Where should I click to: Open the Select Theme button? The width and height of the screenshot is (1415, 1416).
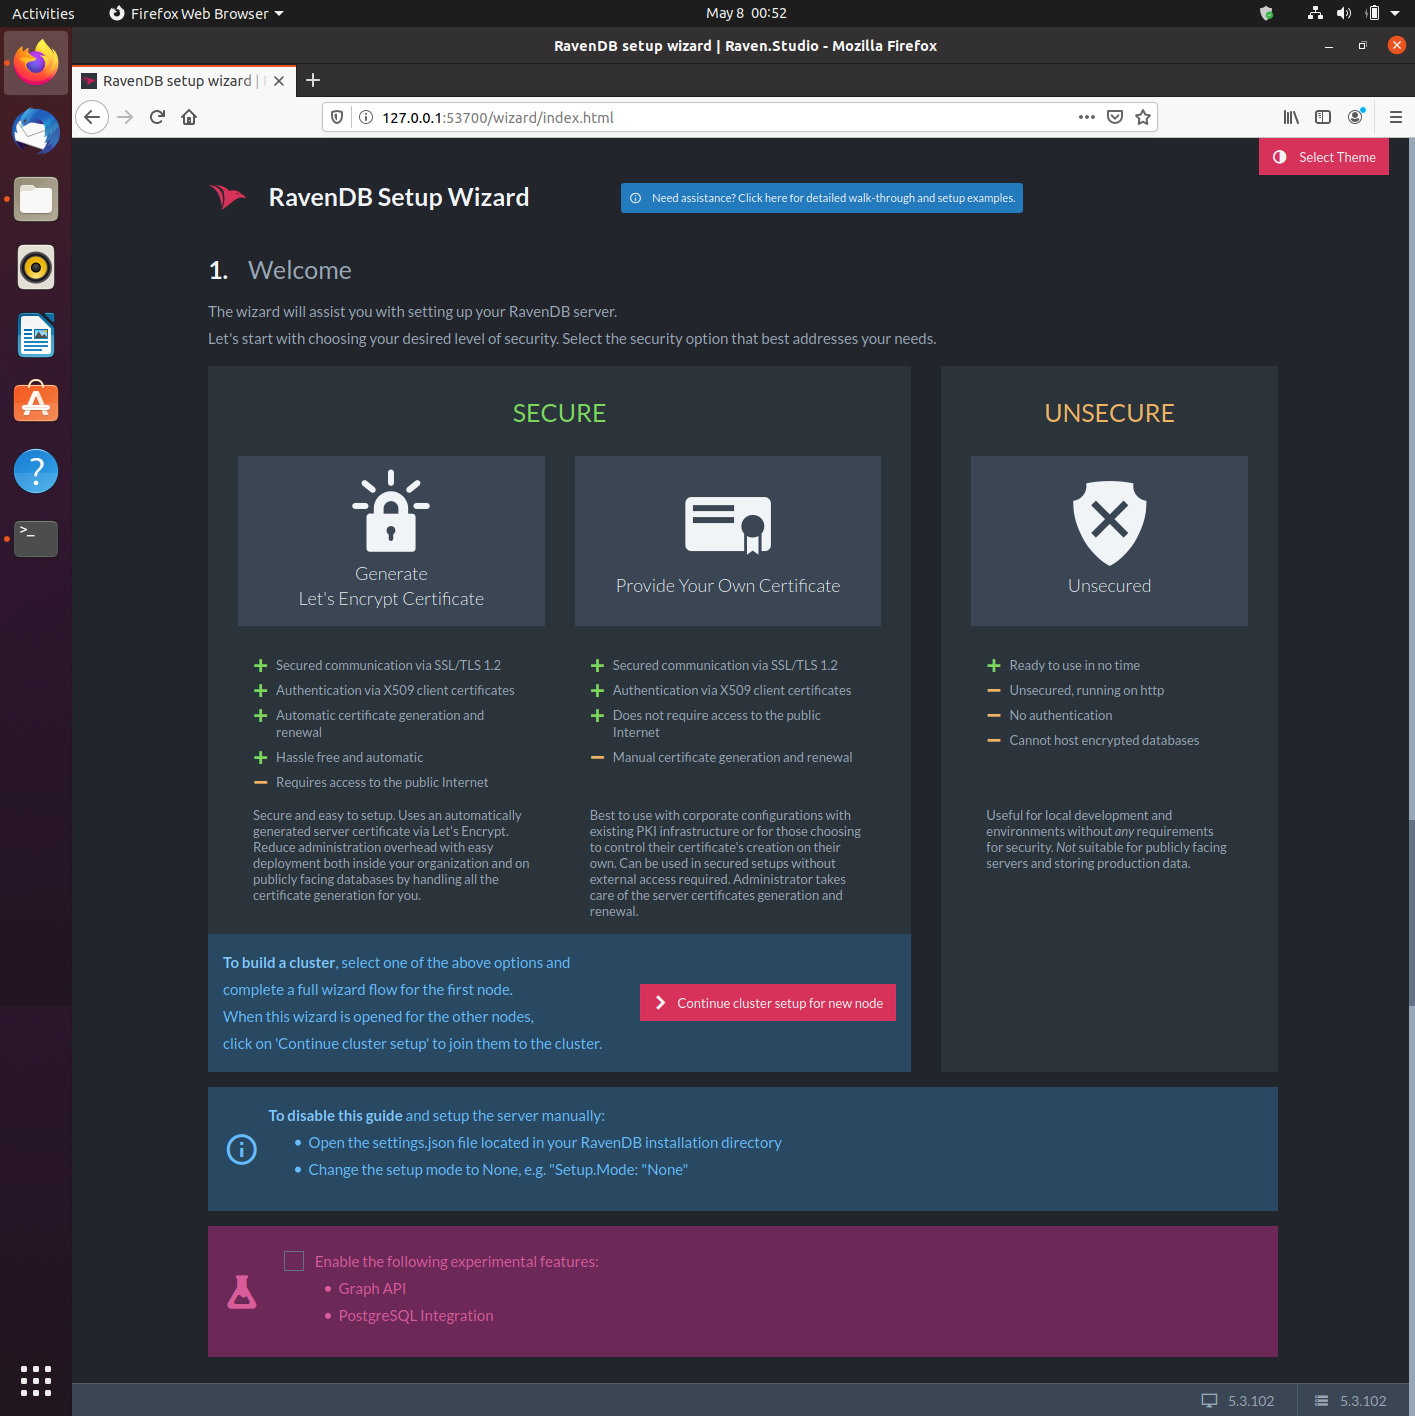1324,157
